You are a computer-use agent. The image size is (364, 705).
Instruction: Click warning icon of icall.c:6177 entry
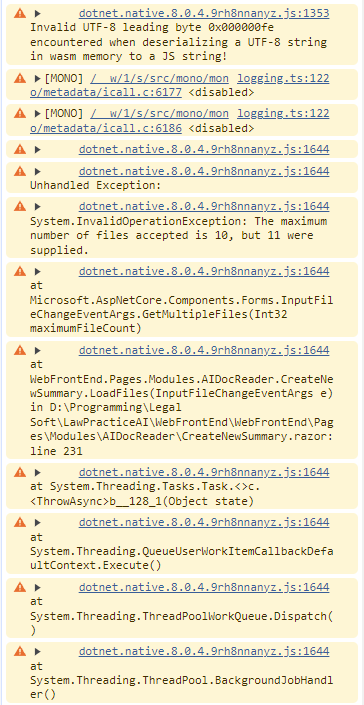click(x=20, y=79)
